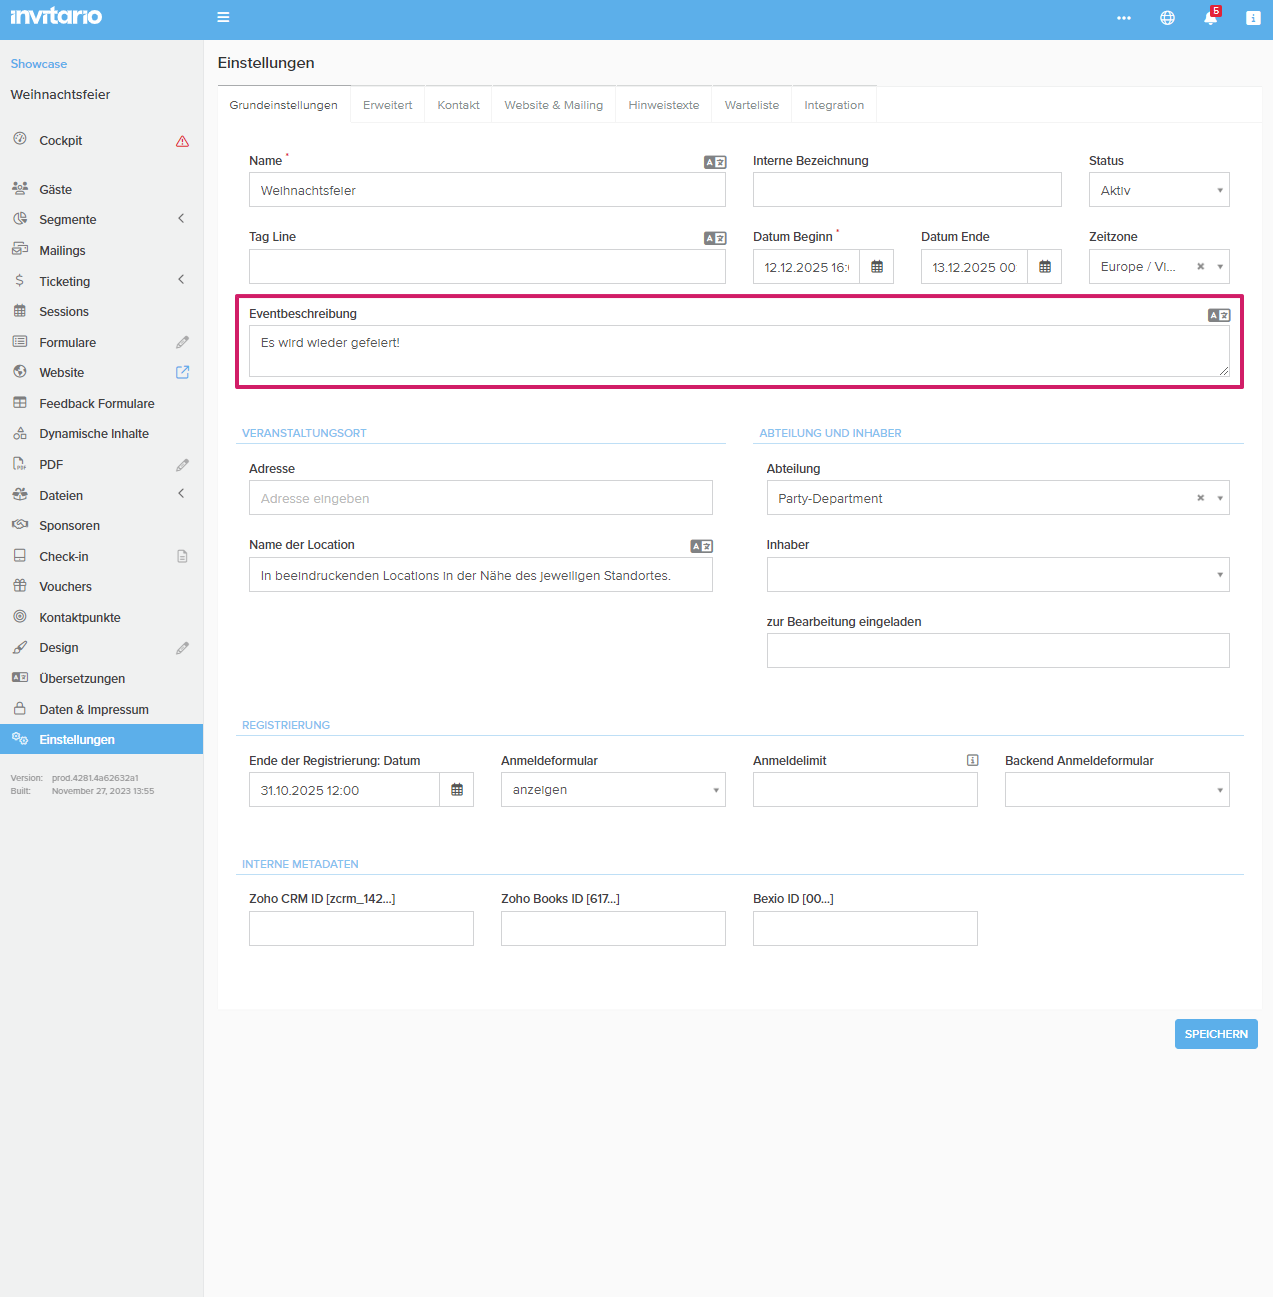1273x1297 pixels.
Task: Open the Inhaber dropdown
Action: pyautogui.click(x=997, y=575)
